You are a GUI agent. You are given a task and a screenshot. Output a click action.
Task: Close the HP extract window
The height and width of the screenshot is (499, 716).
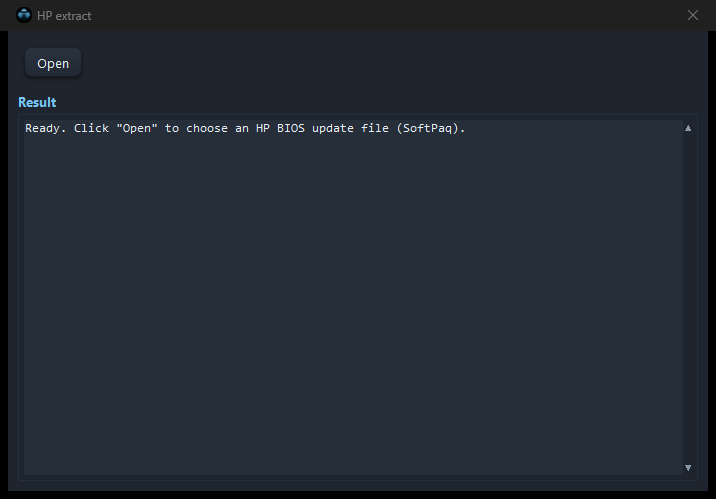(693, 15)
